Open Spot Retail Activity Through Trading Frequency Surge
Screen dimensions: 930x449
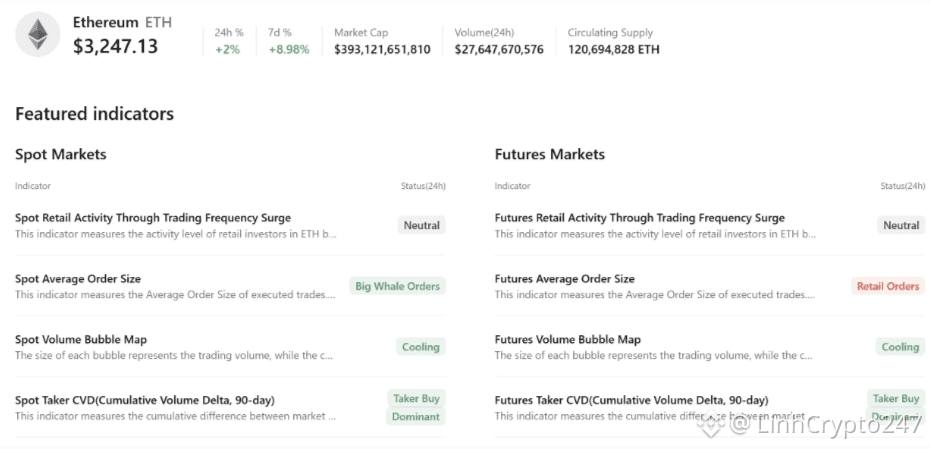(x=153, y=218)
